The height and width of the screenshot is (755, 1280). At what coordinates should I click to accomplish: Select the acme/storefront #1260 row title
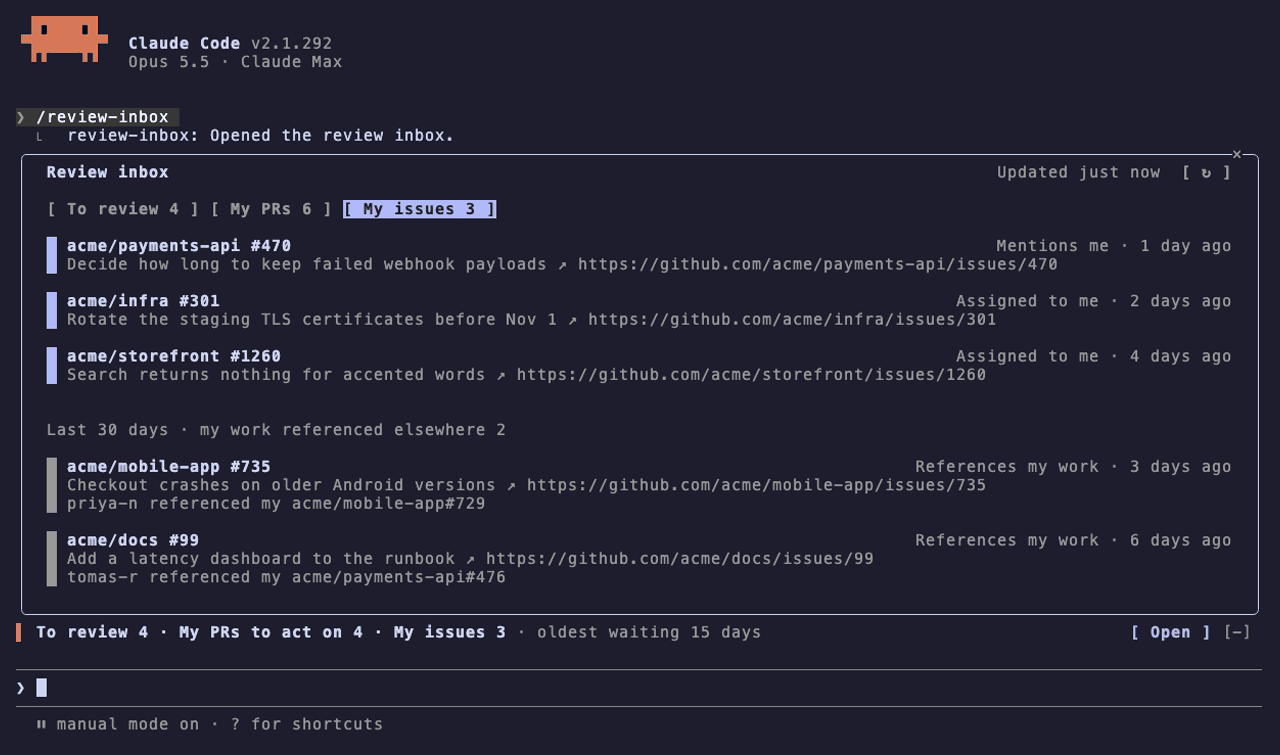pos(174,356)
